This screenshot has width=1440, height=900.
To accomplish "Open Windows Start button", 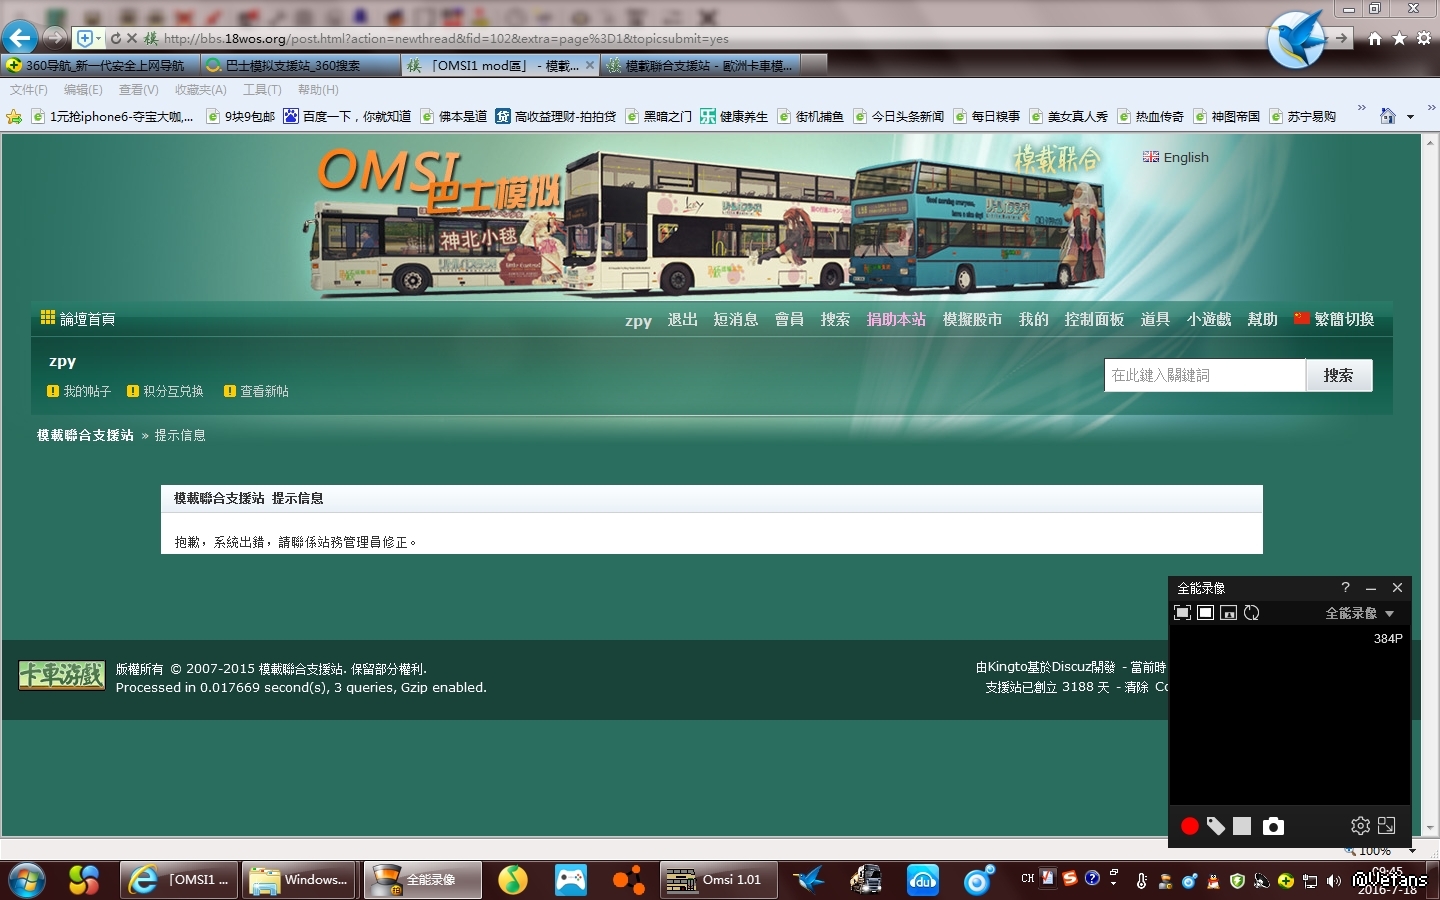I will click(28, 880).
